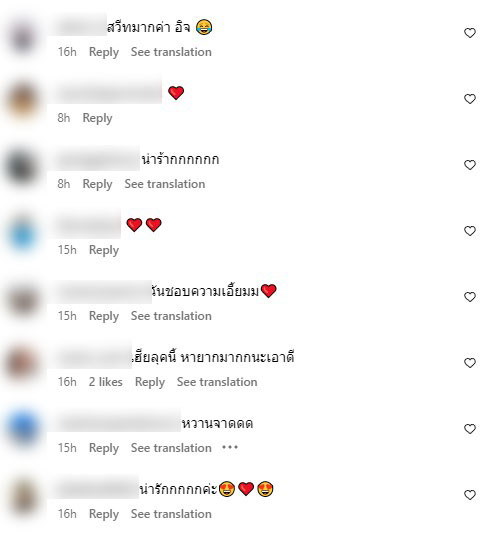See translation of the first comment
This screenshot has width=486, height=537.
(x=171, y=52)
